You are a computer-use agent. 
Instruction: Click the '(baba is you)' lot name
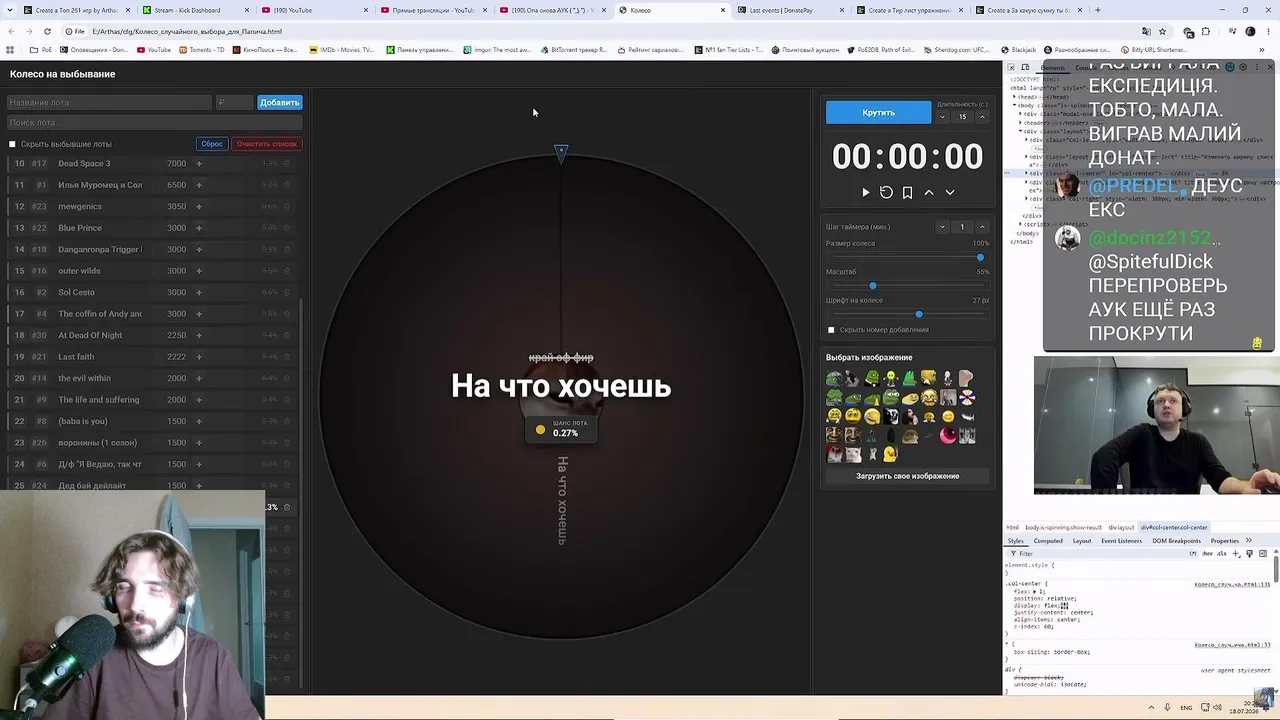(83, 421)
